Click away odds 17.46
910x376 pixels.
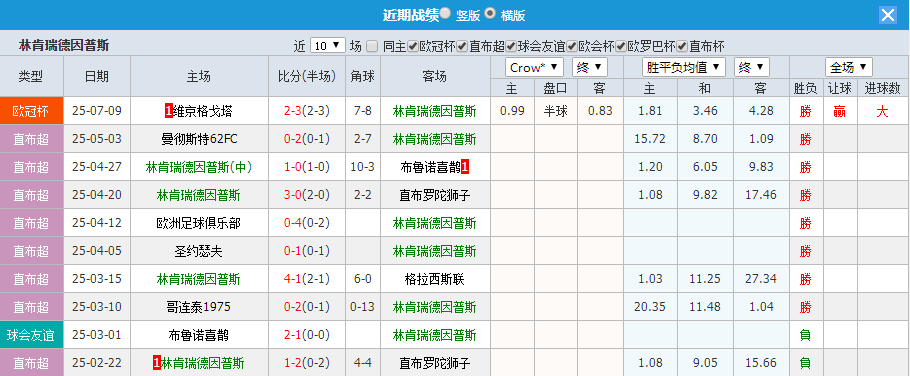click(x=761, y=195)
